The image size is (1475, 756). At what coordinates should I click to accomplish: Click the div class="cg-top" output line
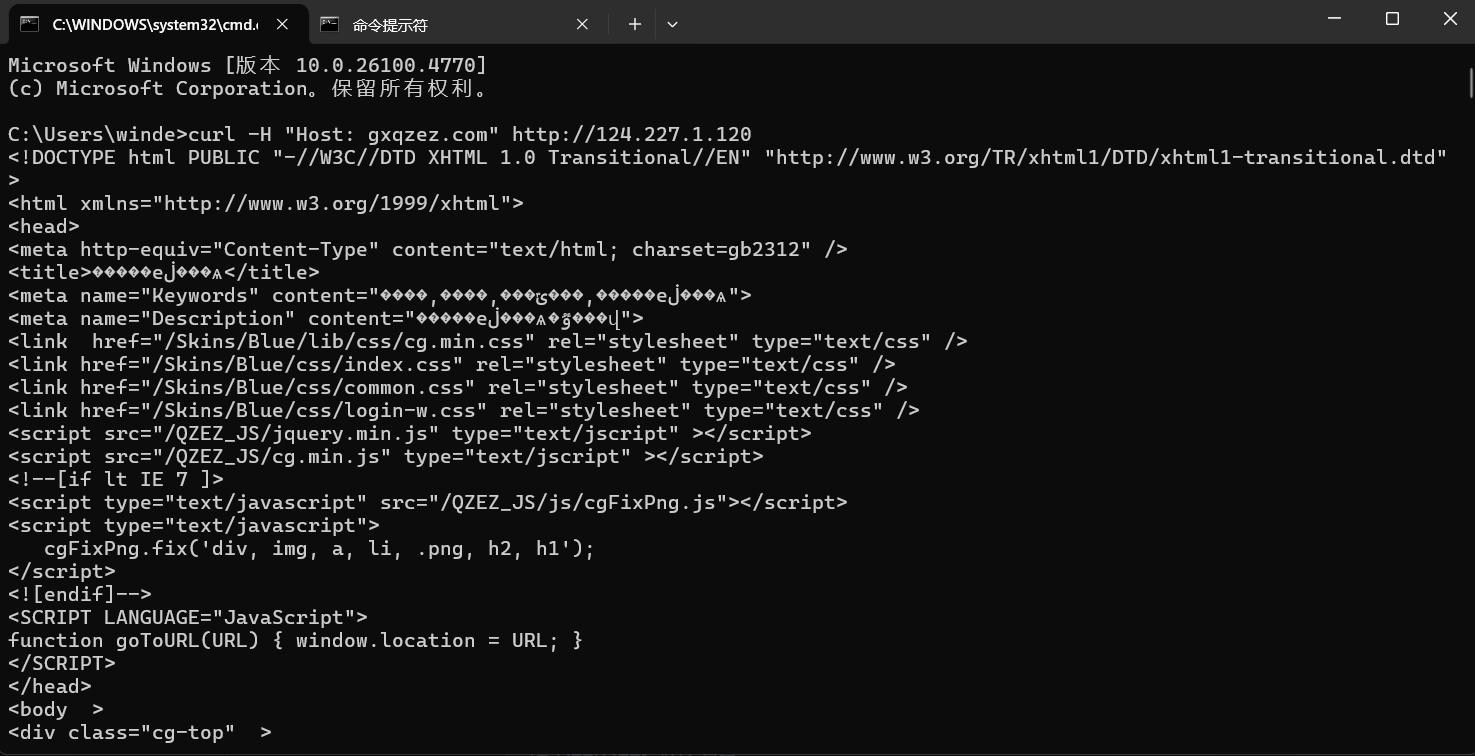(139, 732)
